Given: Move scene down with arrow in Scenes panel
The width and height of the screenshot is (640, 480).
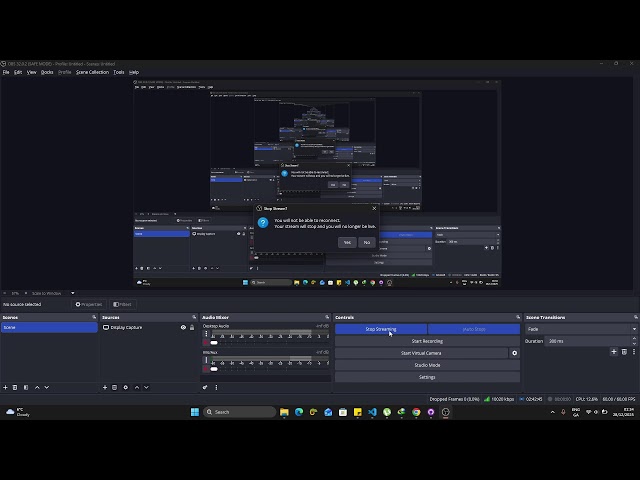Looking at the screenshot, I should 47,387.
